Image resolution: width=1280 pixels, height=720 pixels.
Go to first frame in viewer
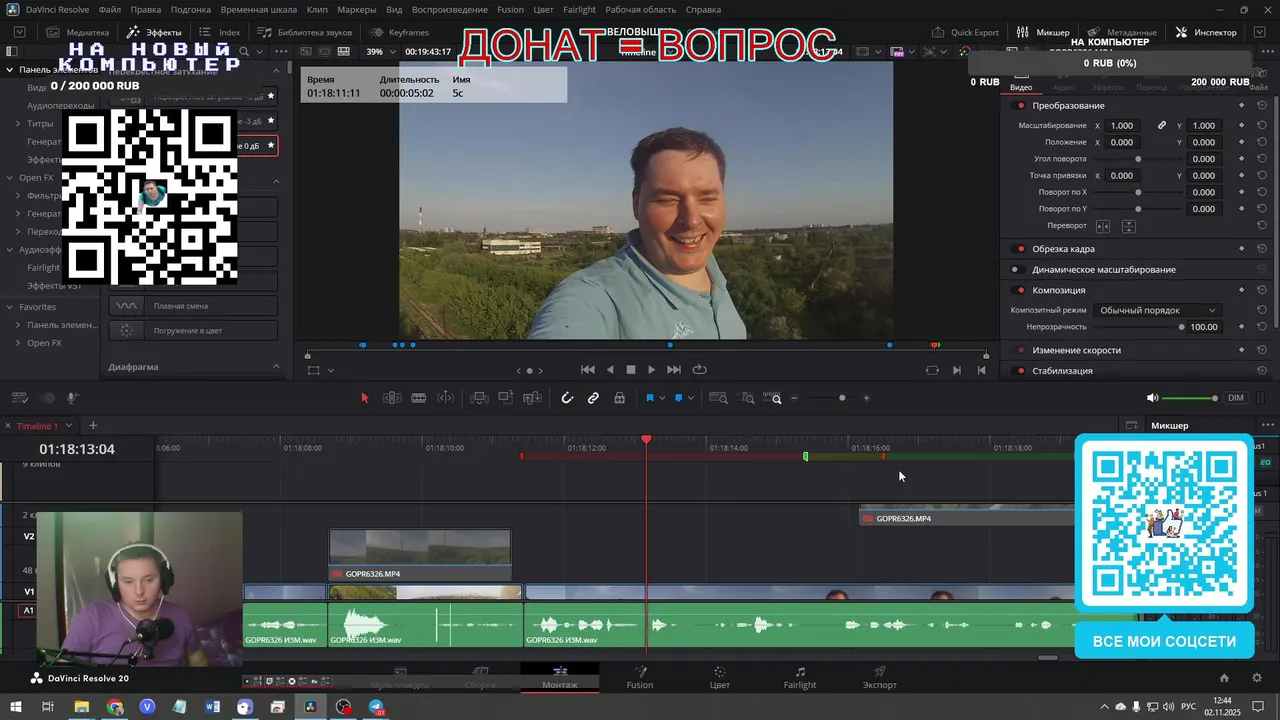(x=588, y=370)
